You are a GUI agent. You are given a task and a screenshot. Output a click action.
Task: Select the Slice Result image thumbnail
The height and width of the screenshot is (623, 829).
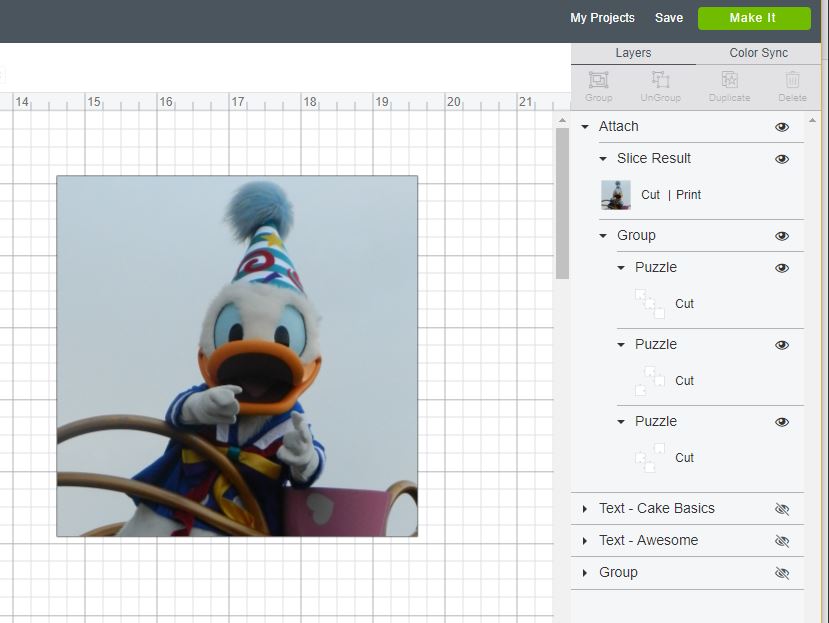tap(616, 195)
